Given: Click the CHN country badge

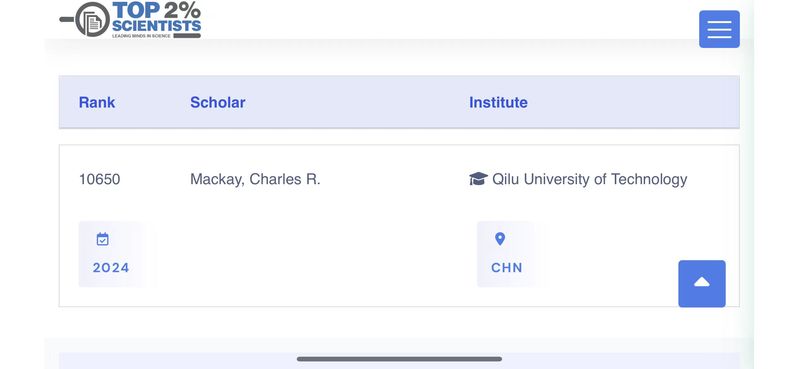Looking at the screenshot, I should pos(507,254).
